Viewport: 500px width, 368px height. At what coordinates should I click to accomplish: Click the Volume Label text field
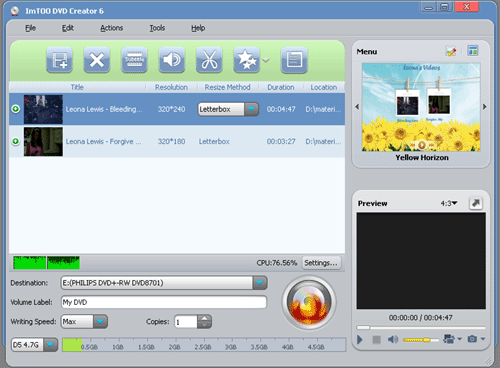coord(164,302)
